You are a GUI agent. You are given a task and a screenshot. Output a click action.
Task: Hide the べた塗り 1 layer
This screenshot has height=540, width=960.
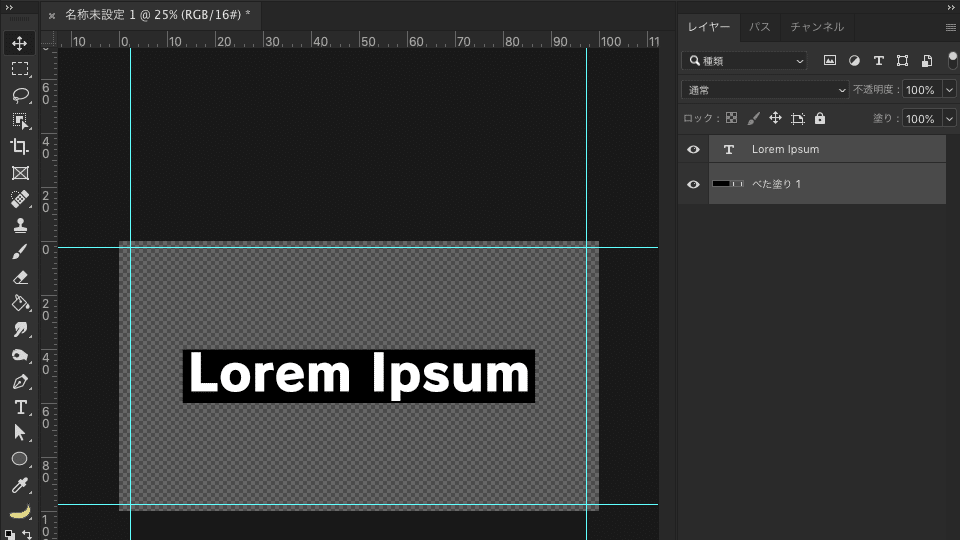(693, 184)
